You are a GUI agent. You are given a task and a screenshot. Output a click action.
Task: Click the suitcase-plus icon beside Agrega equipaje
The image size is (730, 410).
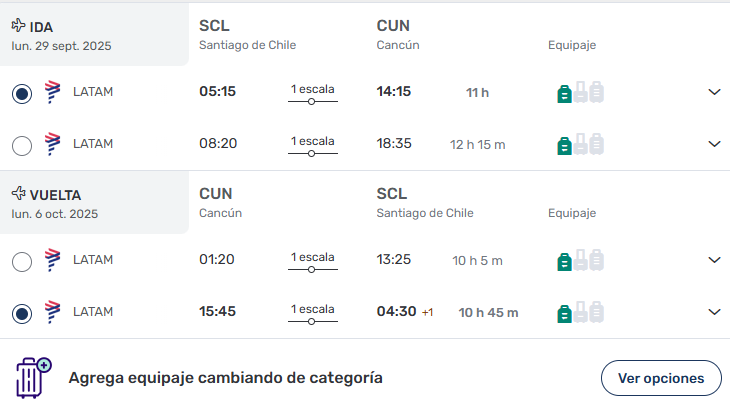(34, 378)
